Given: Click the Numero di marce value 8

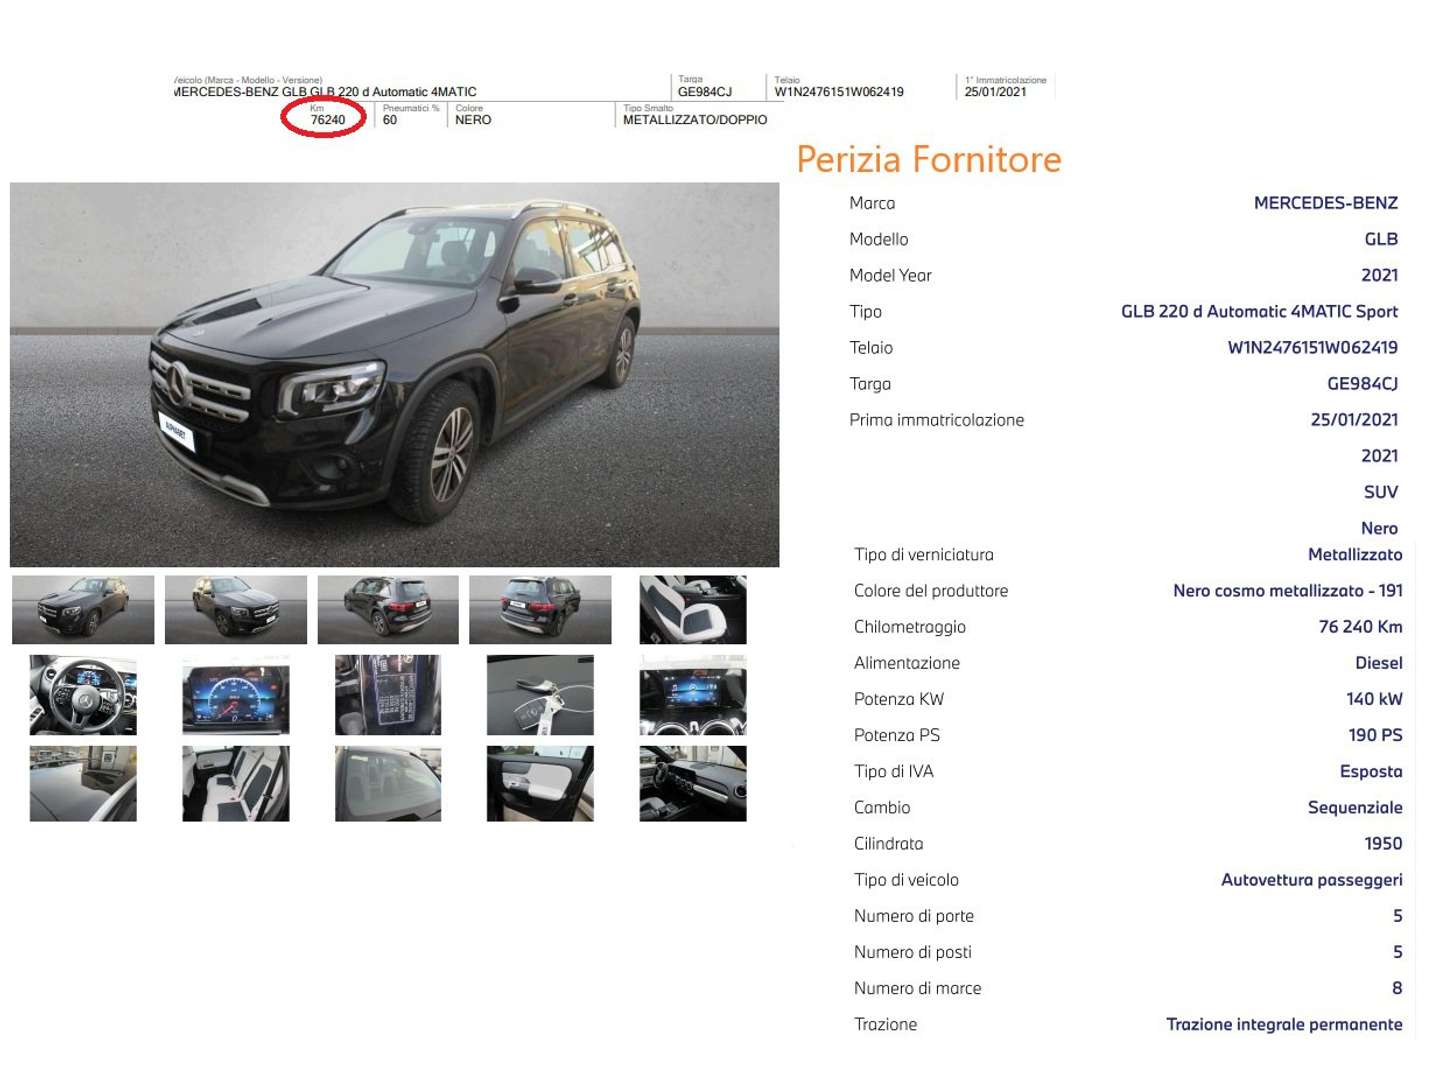Looking at the screenshot, I should tap(1397, 988).
